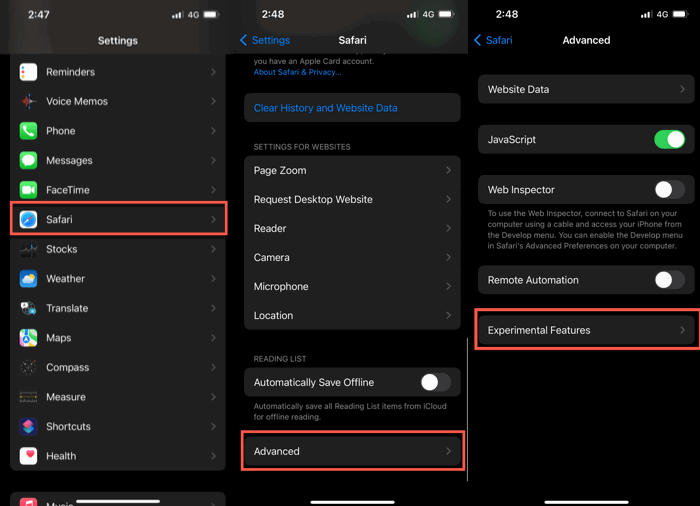Screen dimensions: 700x506
Task: Tap the back chevron beside Safari
Action: click(x=477, y=40)
